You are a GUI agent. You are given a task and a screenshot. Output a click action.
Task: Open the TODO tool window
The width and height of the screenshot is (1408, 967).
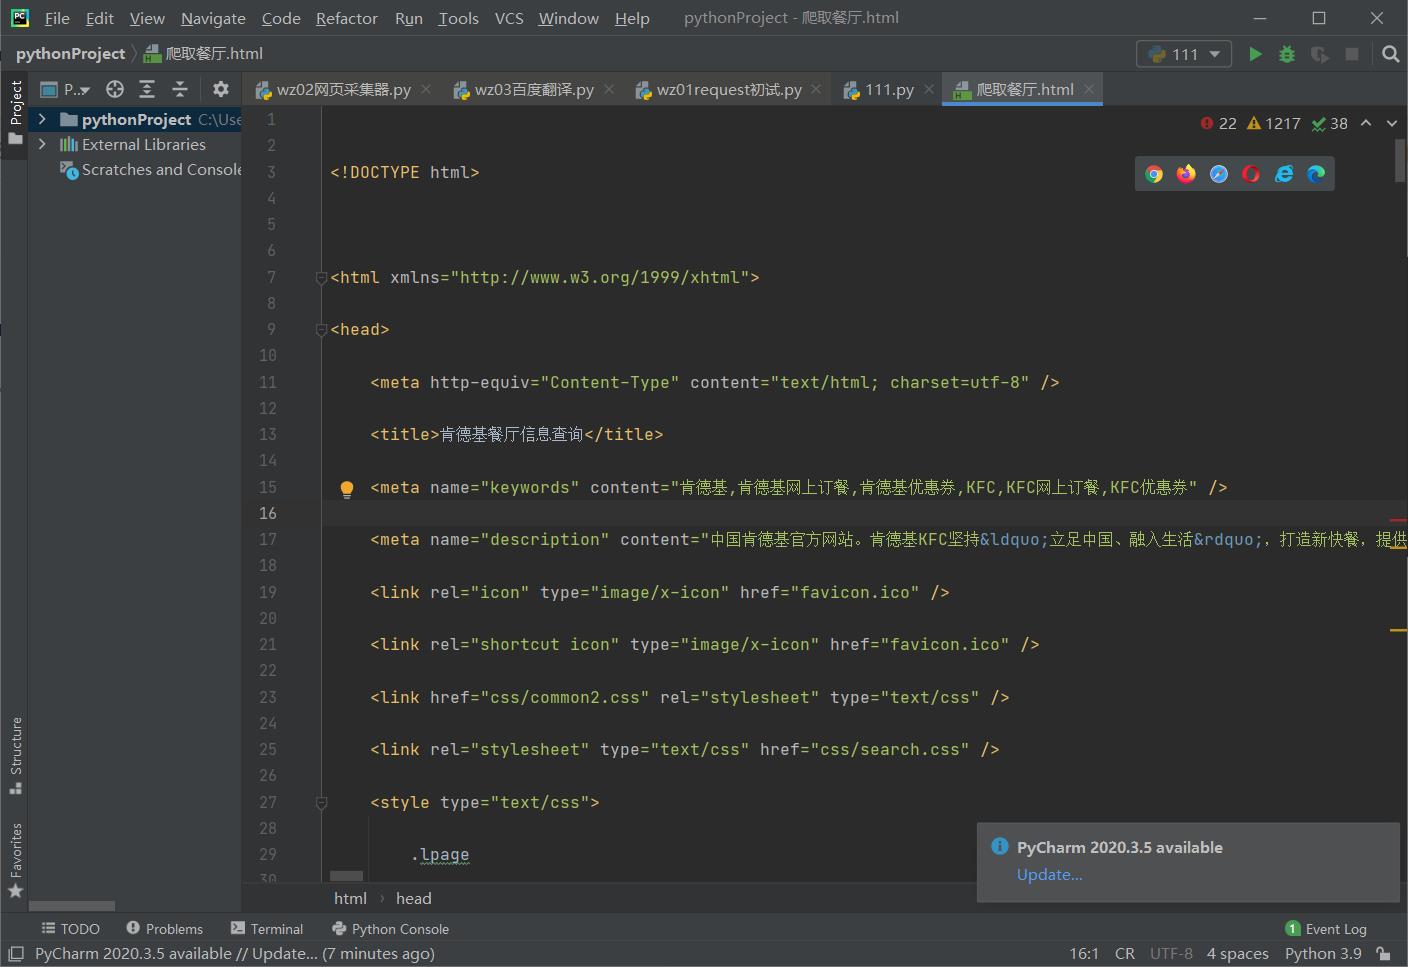(70, 929)
